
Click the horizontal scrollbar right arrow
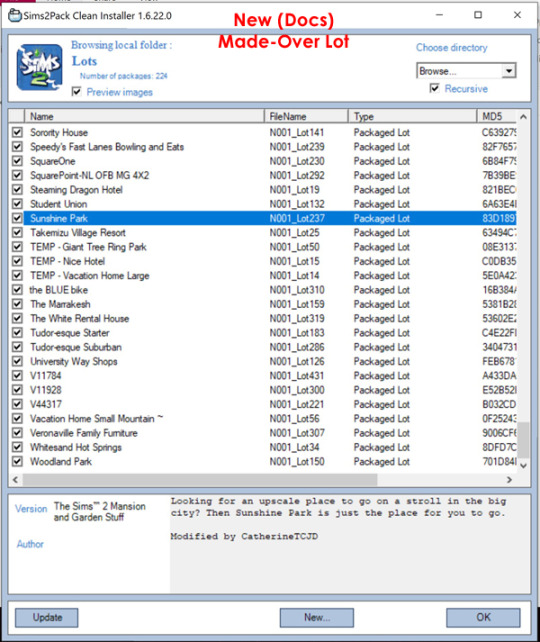coord(509,479)
